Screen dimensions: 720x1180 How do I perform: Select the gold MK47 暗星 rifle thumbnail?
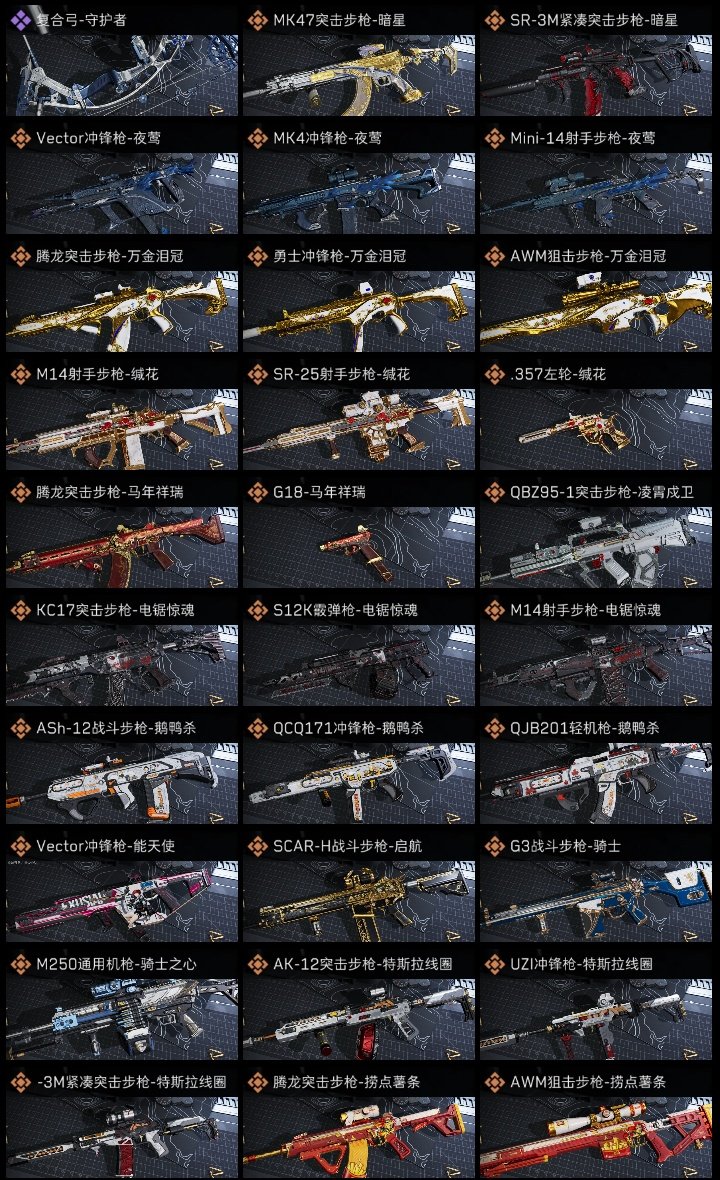tap(359, 75)
